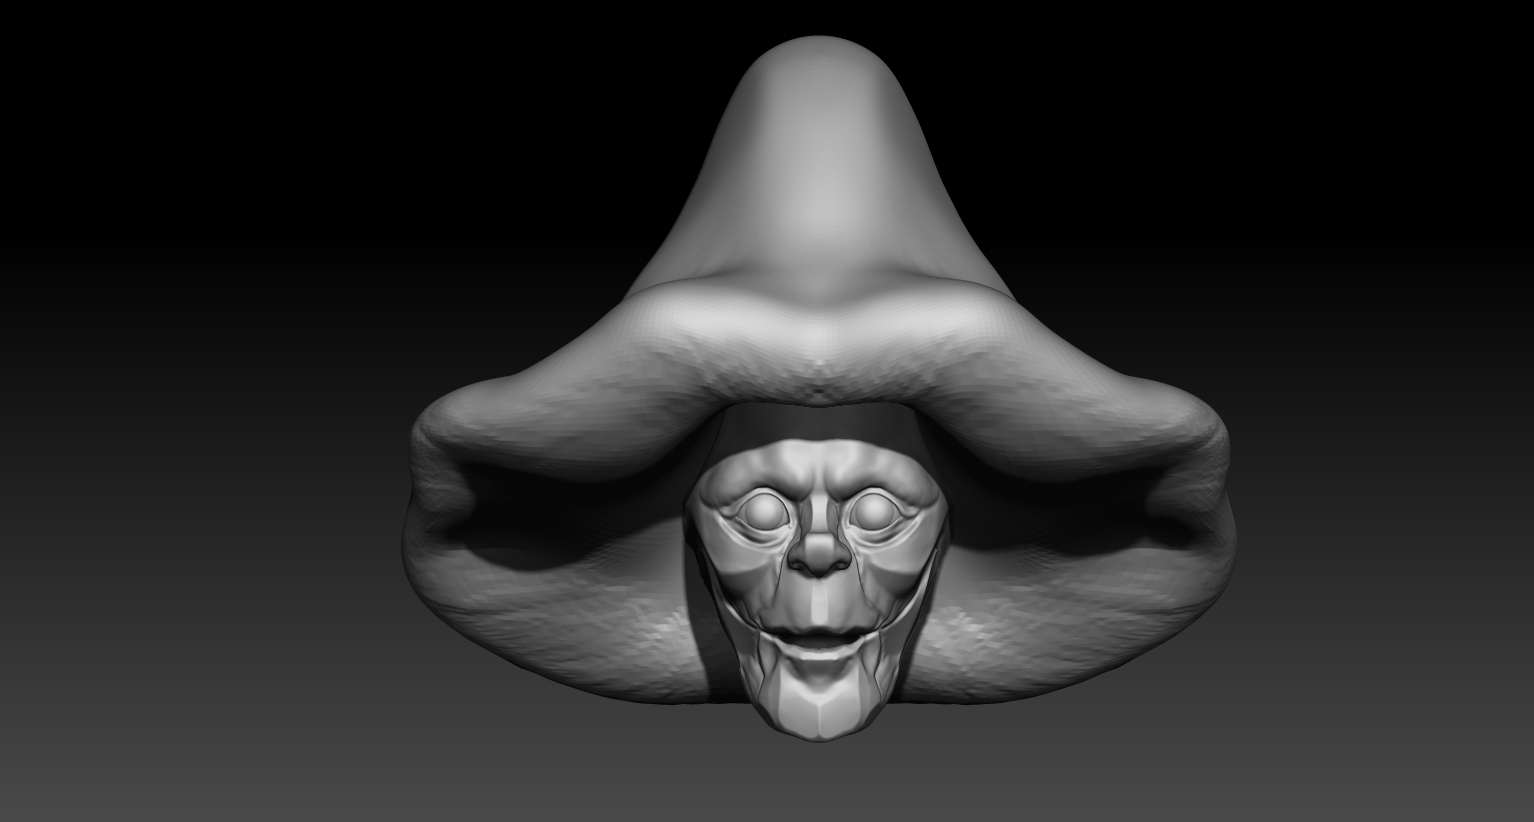The height and width of the screenshot is (822, 1534).
Task: Click the left eye of the sculpt
Action: click(765, 510)
